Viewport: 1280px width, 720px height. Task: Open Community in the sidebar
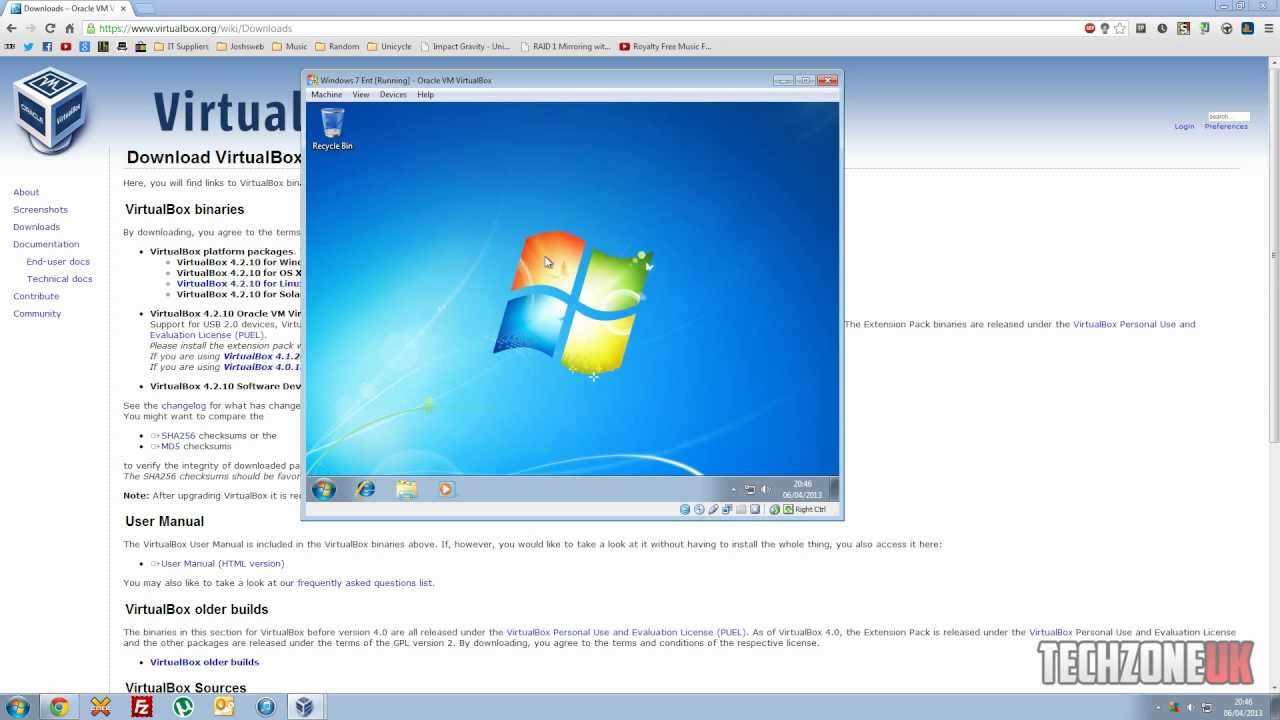tap(37, 314)
